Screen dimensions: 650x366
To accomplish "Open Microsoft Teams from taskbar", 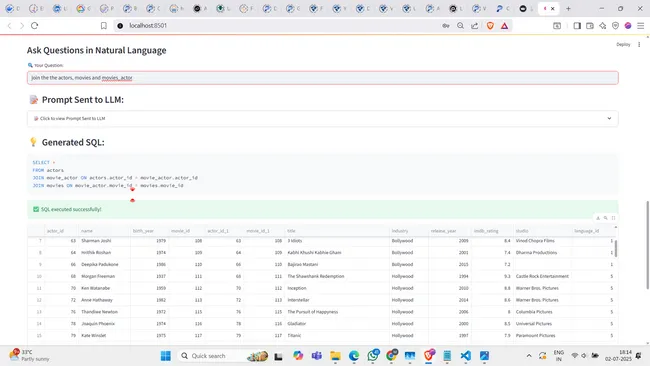I will click(317, 356).
